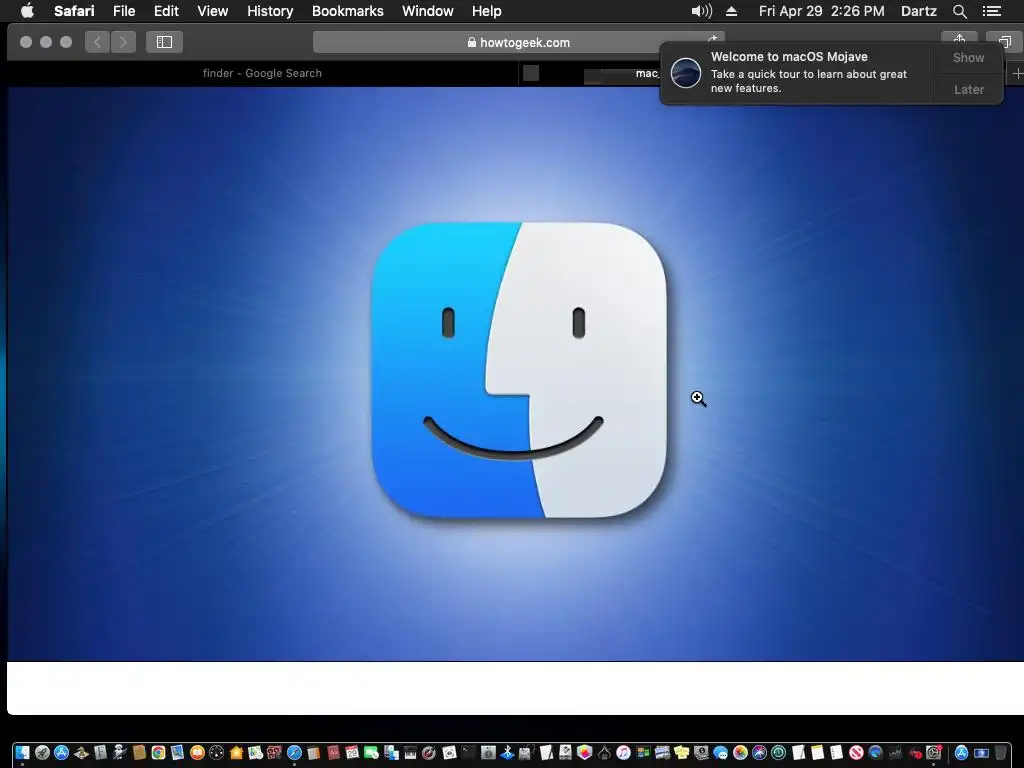Launch Siri from the Dock

coord(759,752)
